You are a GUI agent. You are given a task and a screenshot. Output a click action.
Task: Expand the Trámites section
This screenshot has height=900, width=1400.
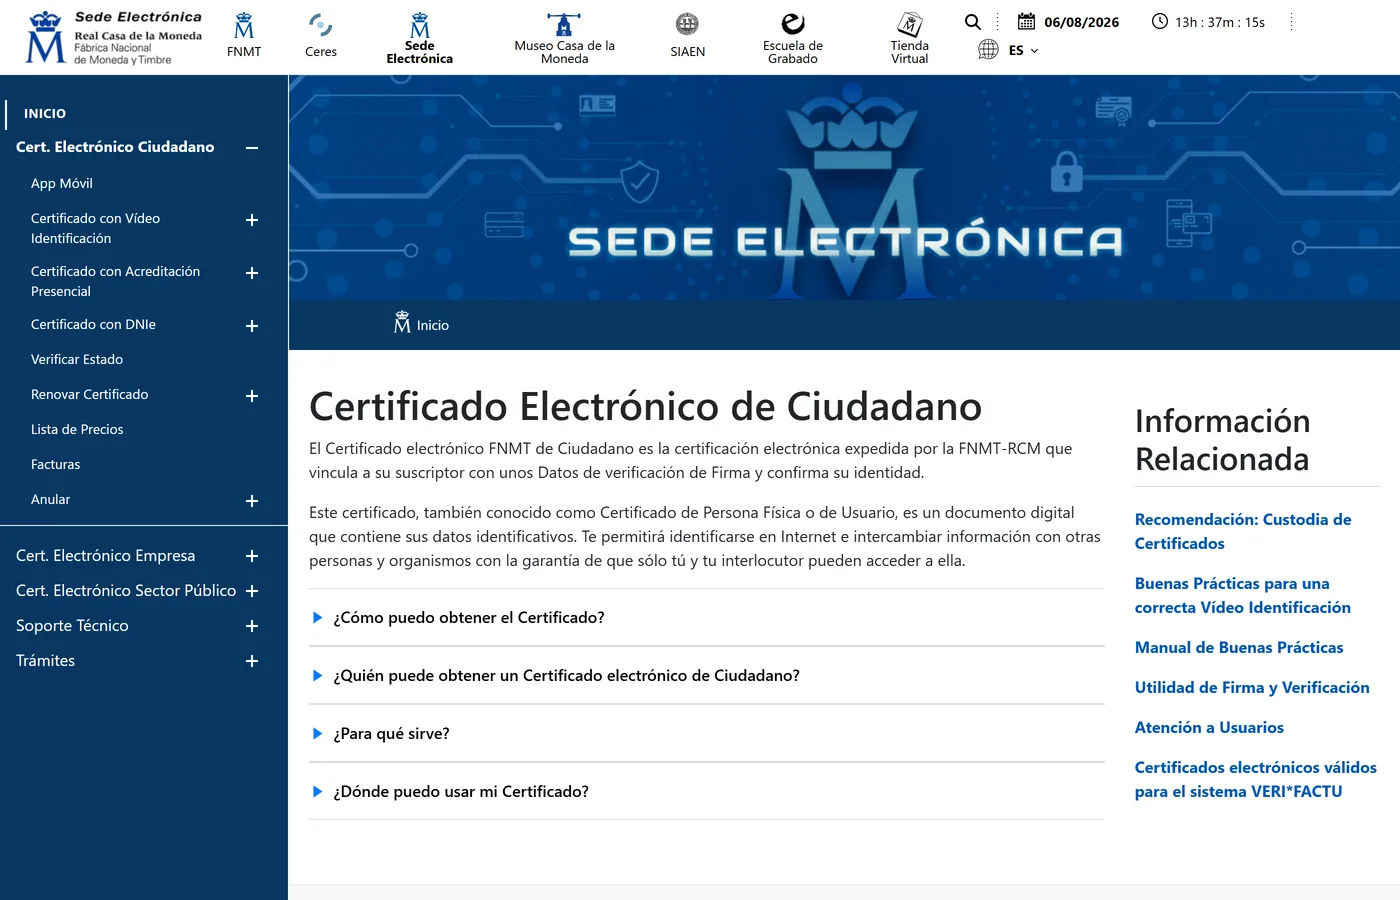click(x=252, y=661)
